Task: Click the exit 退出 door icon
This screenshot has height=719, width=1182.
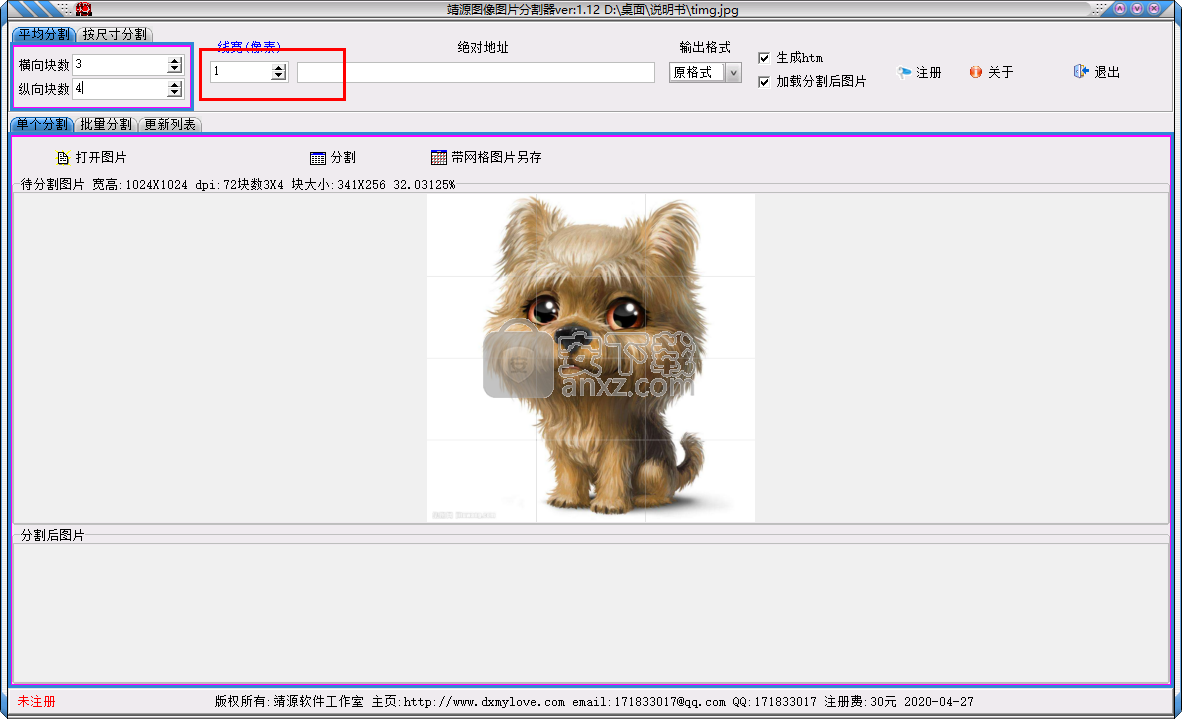Action: point(1081,72)
